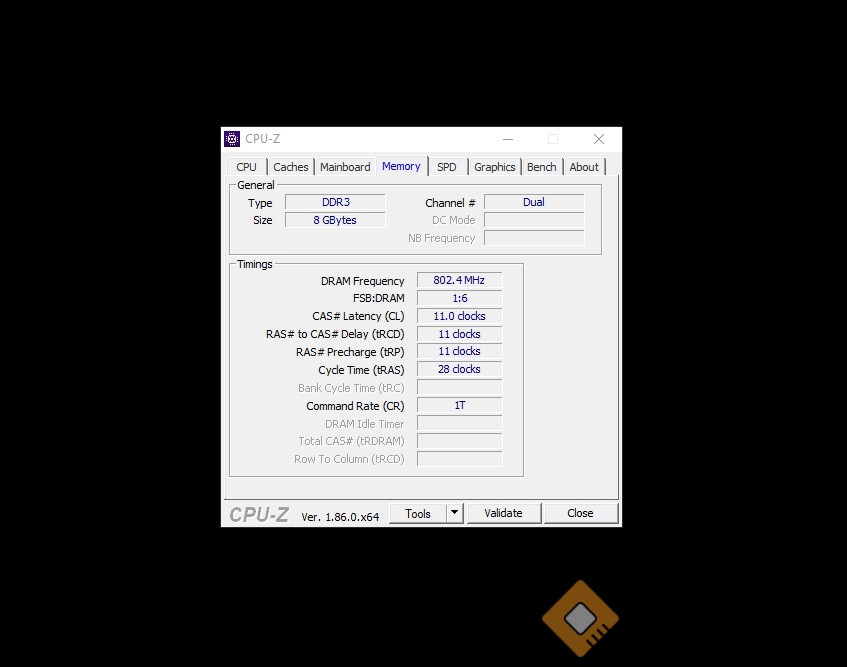This screenshot has height=667, width=847.
Task: Click the CPU-Z app icon in title bar
Action: point(232,139)
